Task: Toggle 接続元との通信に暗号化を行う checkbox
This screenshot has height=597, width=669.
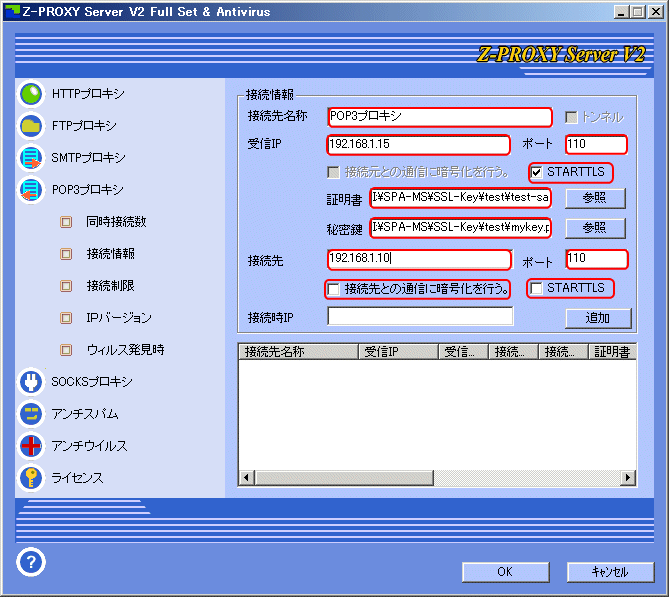Action: (333, 172)
